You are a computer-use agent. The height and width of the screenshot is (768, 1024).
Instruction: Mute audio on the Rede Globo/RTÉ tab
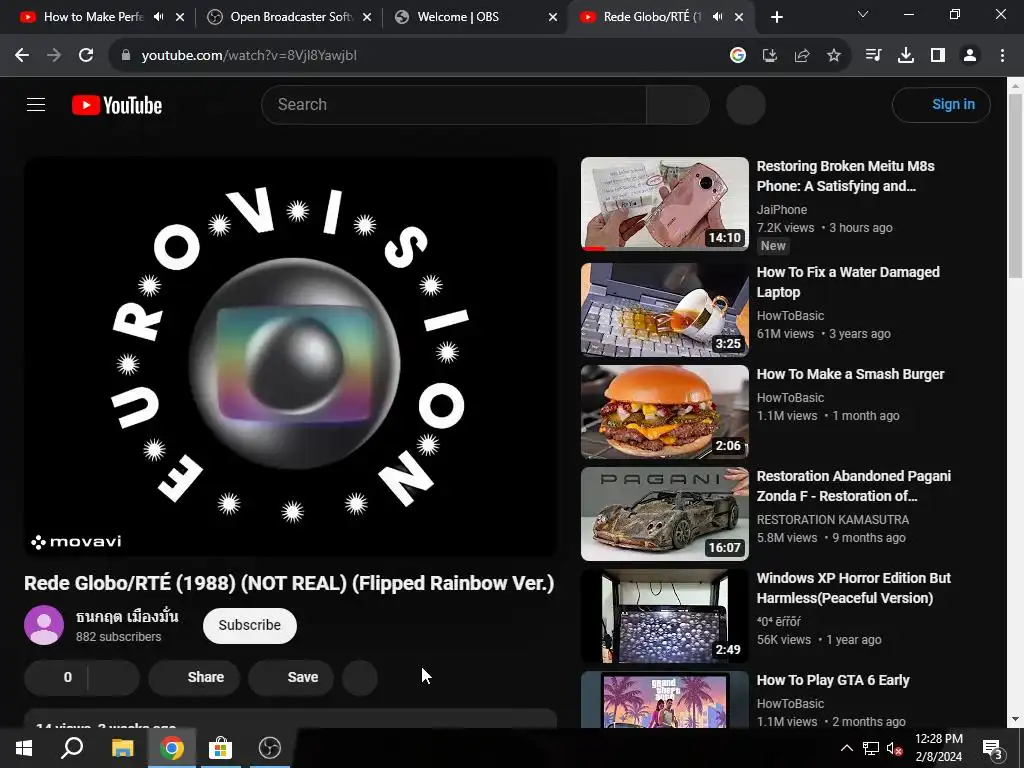[717, 17]
